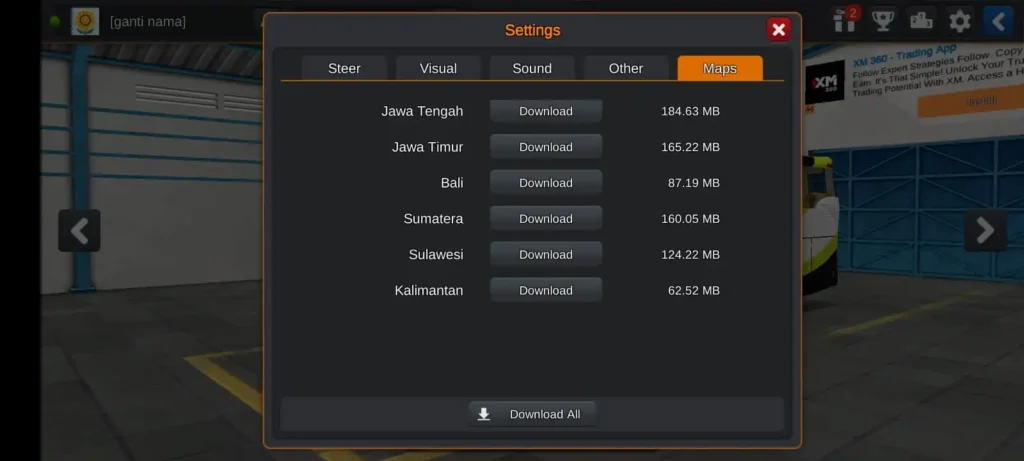Viewport: 1024px width, 461px height.
Task: Open the gift rewards icon with badge
Action: (x=844, y=20)
